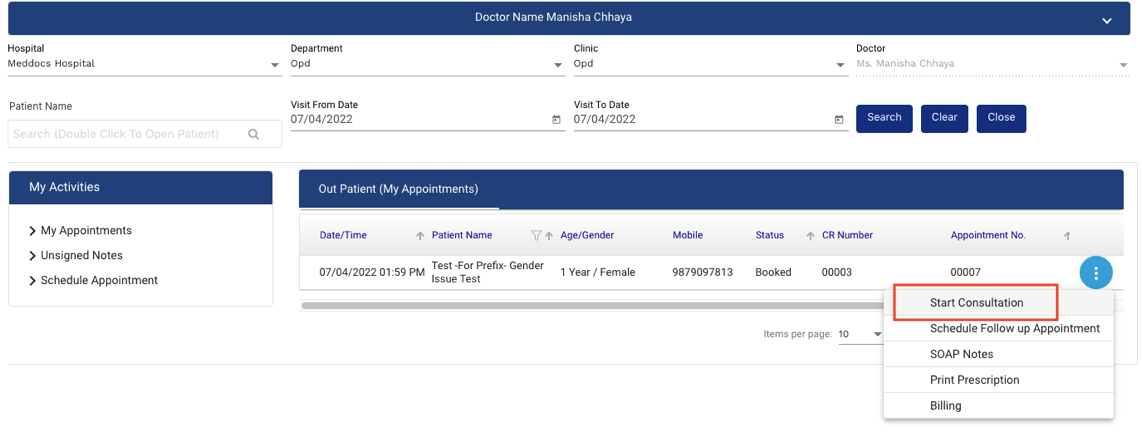
Task: Sort by Date/Time using its arrow icon
Action: tap(420, 236)
